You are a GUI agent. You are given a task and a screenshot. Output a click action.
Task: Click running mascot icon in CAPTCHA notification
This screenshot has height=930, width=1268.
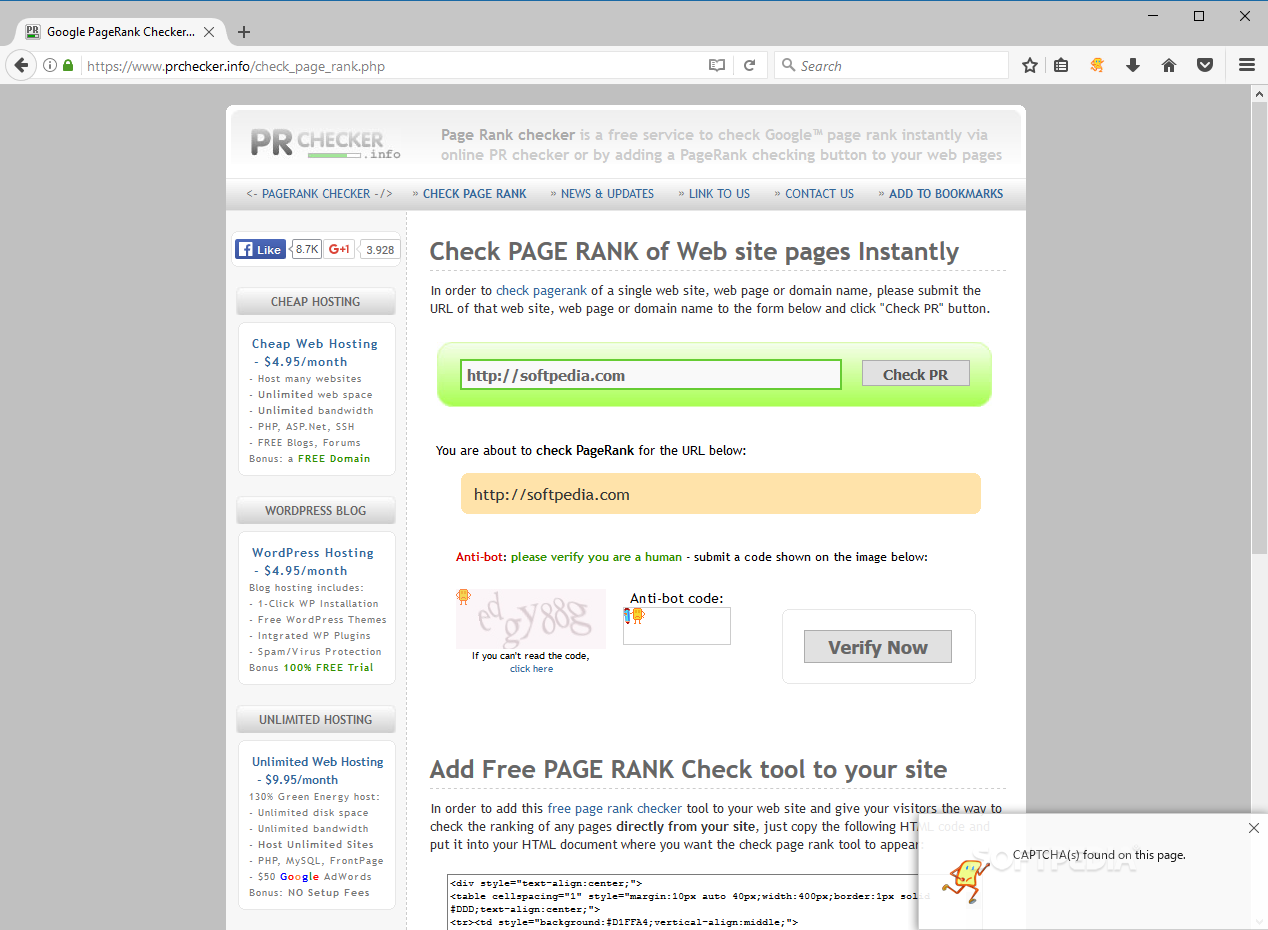tap(965, 881)
